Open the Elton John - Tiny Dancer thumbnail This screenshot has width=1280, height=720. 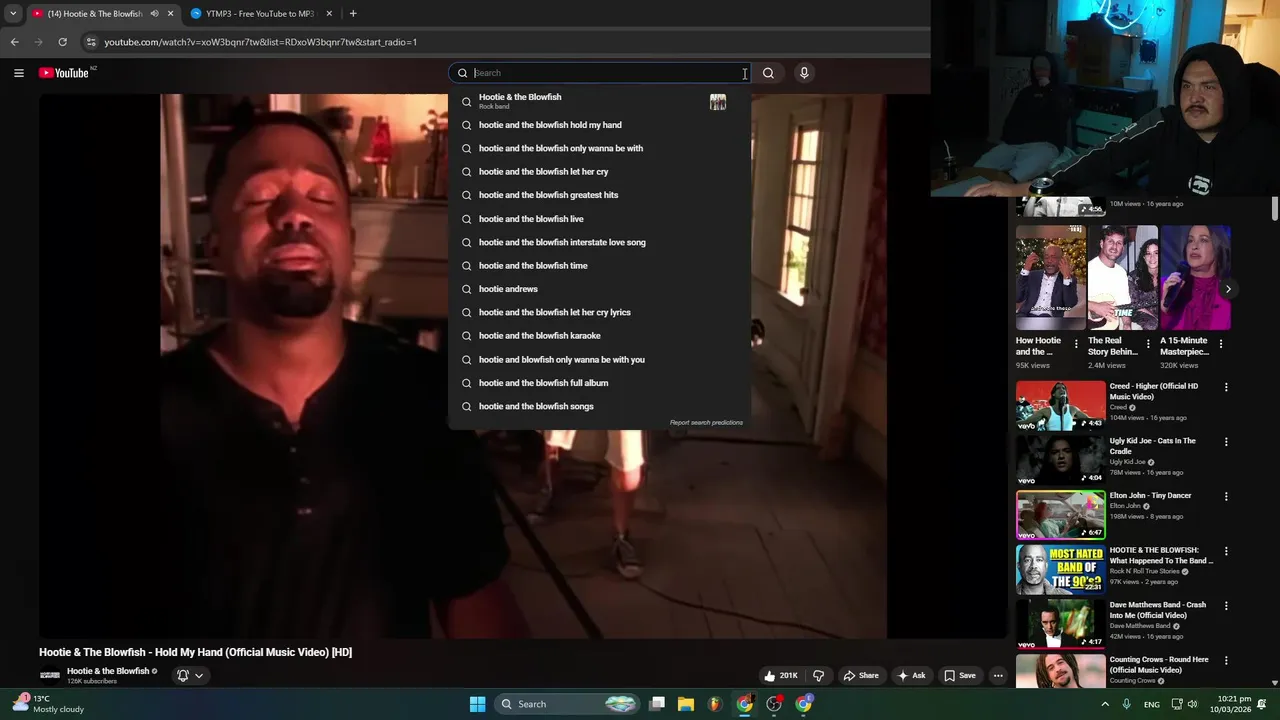click(1061, 514)
